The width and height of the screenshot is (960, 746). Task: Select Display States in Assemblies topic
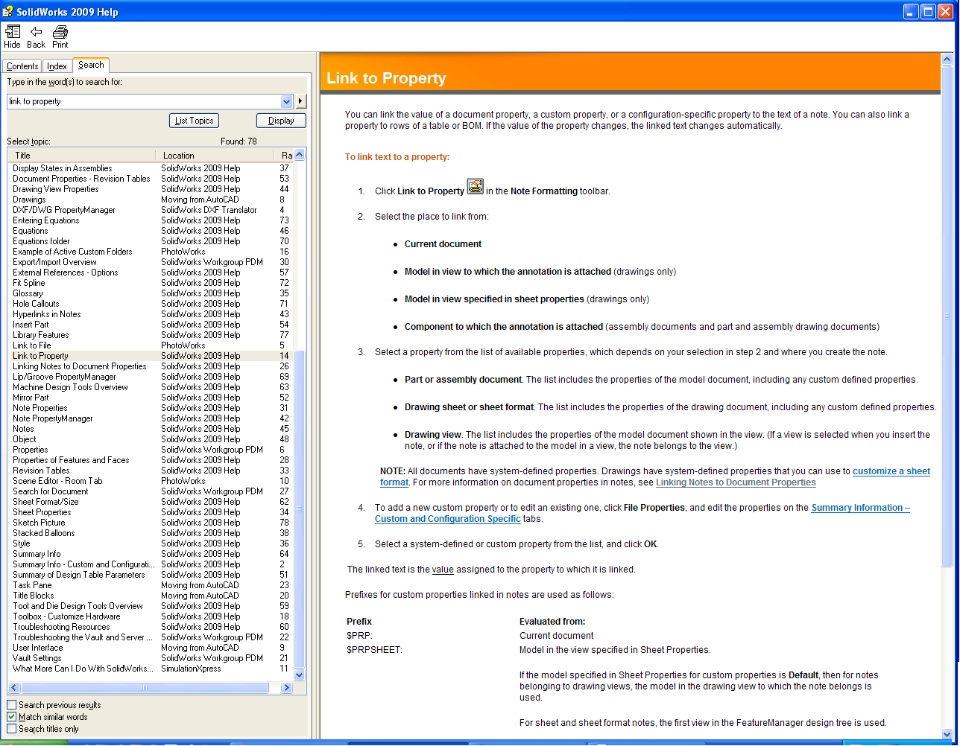point(62,168)
